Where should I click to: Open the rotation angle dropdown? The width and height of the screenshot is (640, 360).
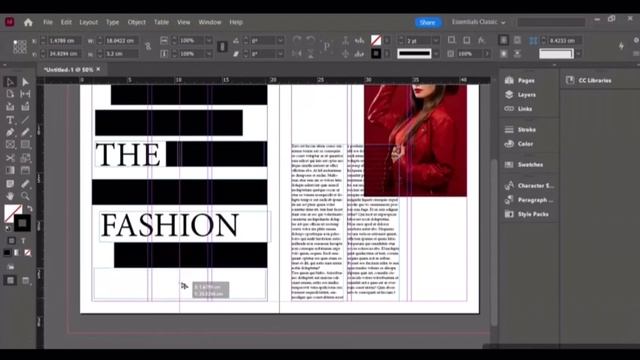pos(280,40)
